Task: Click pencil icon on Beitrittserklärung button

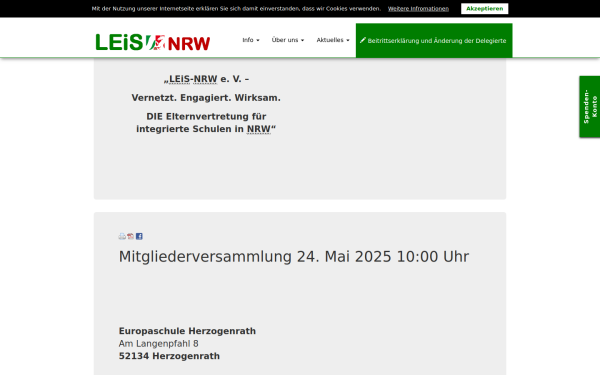Action: (x=363, y=40)
